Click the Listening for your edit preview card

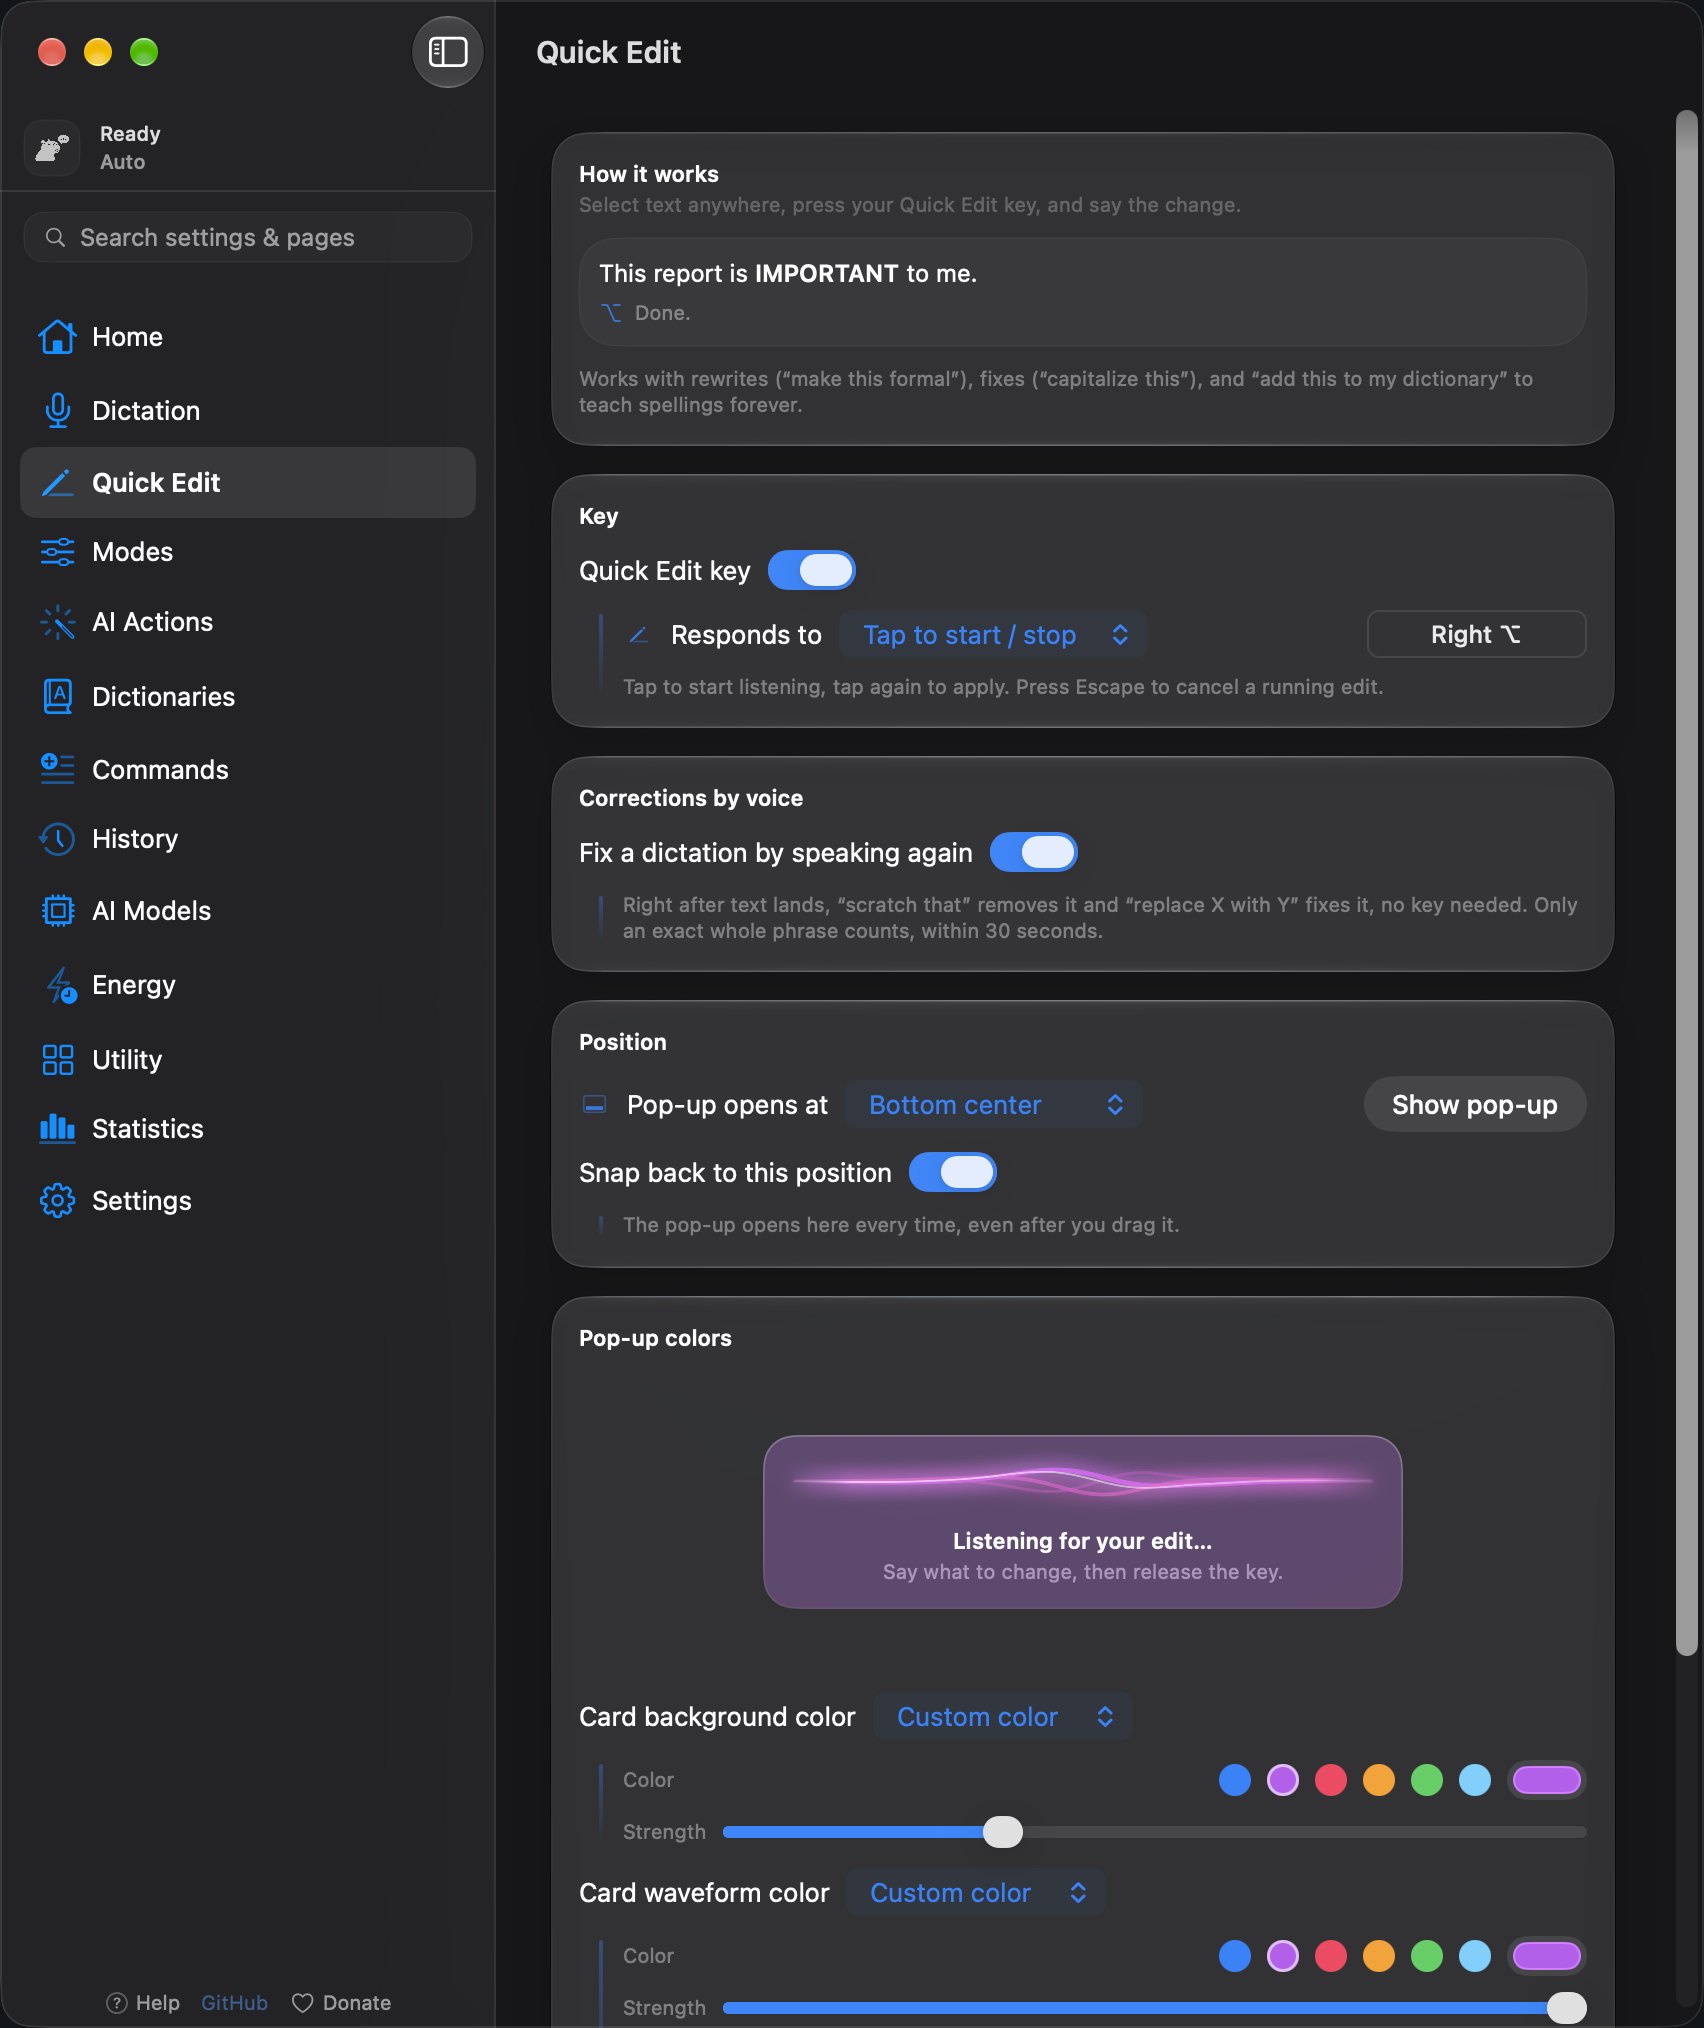1082,1522
